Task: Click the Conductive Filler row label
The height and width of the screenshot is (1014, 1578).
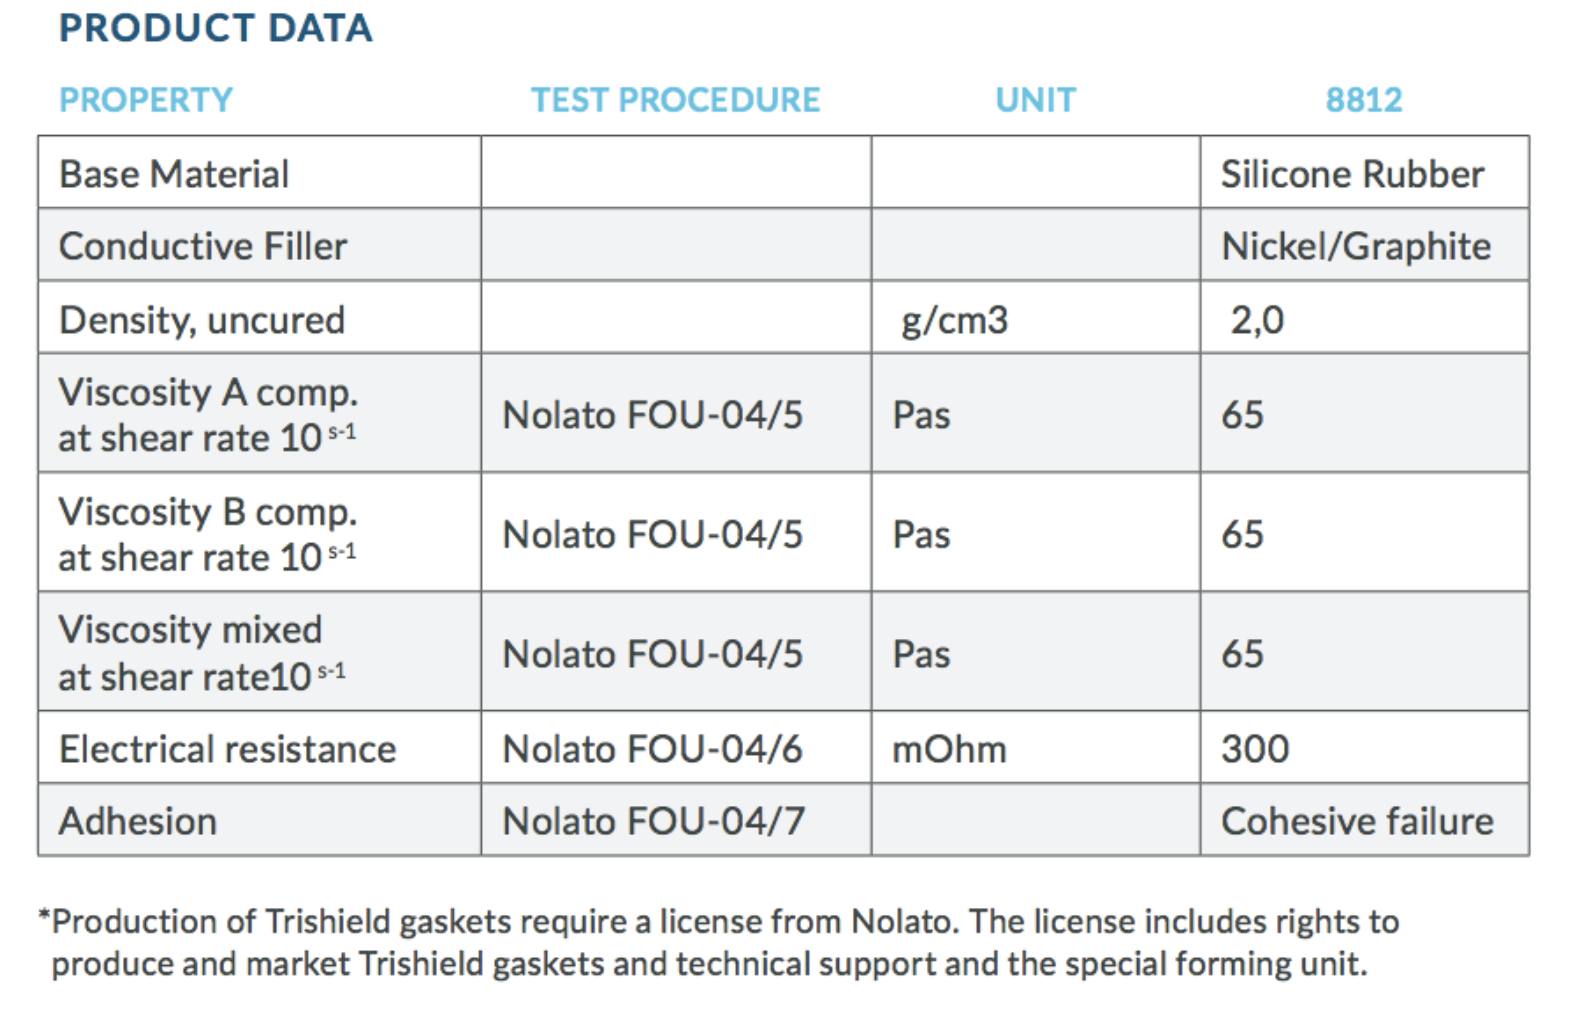Action: 203,246
